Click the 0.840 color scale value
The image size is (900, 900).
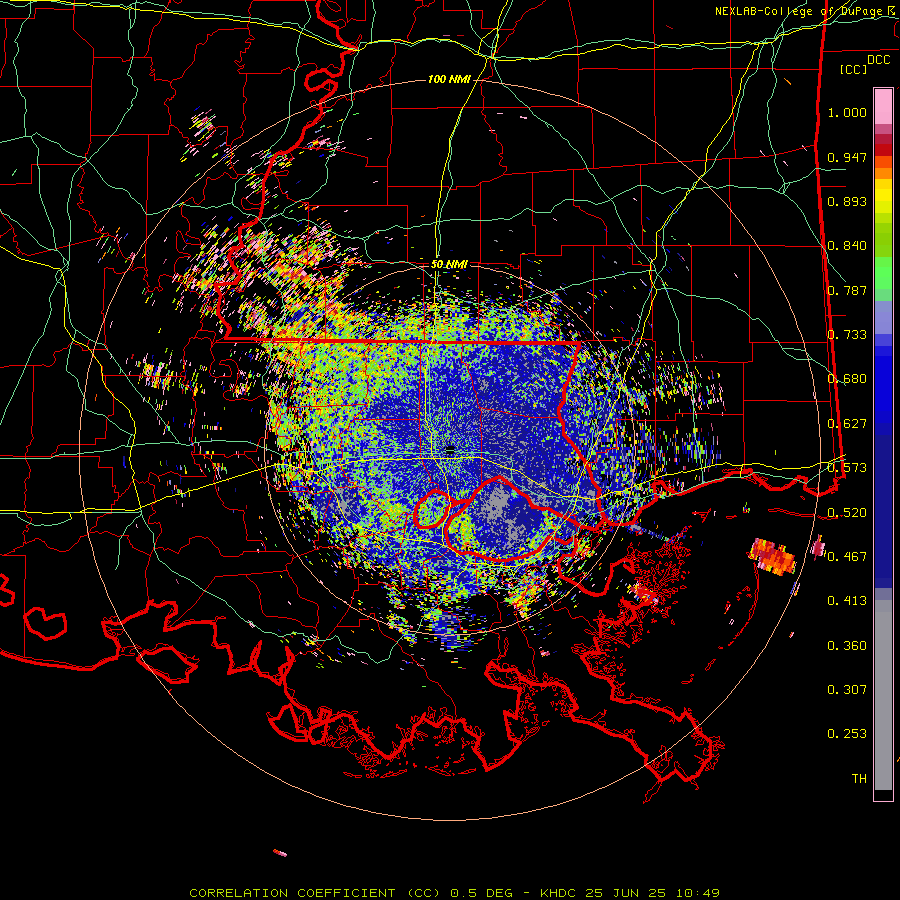847,246
